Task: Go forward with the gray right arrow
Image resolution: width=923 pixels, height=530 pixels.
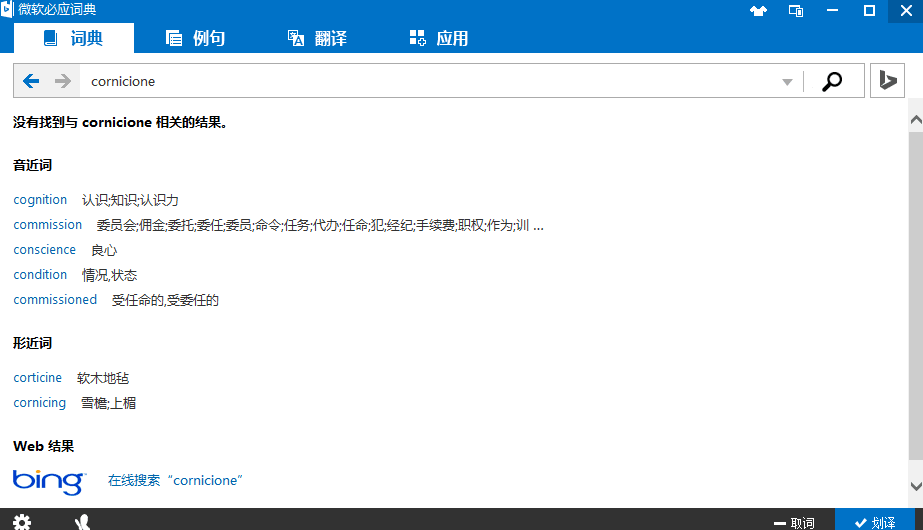Action: pos(62,81)
